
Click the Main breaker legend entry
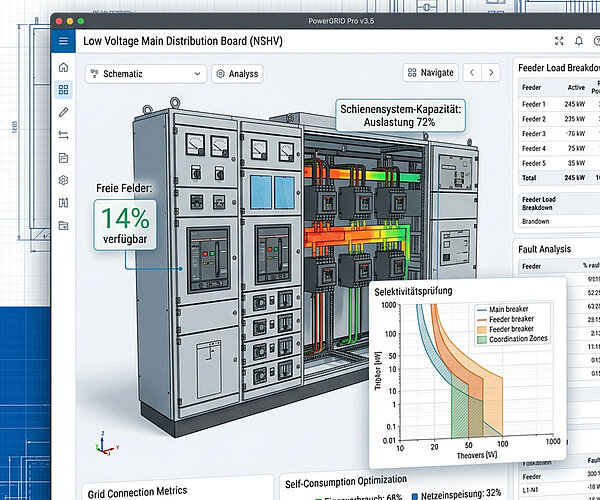pos(503,309)
